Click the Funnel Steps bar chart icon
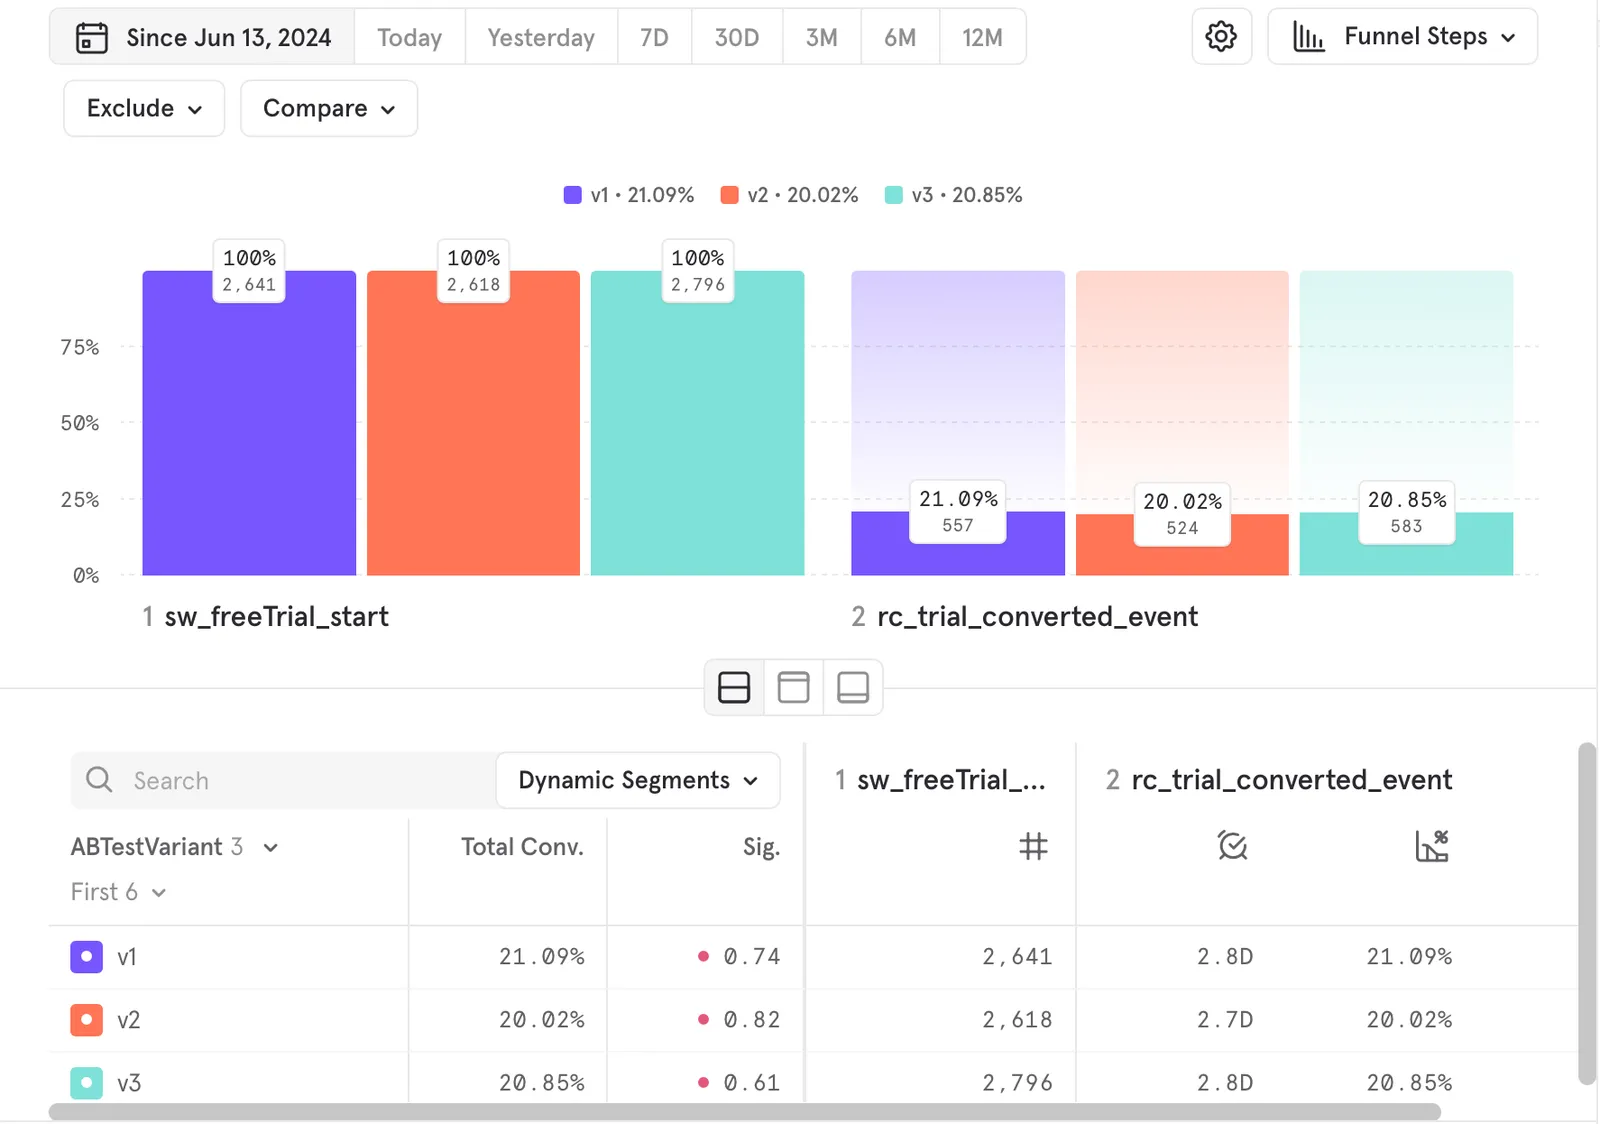The height and width of the screenshot is (1124, 1600). point(1308,37)
